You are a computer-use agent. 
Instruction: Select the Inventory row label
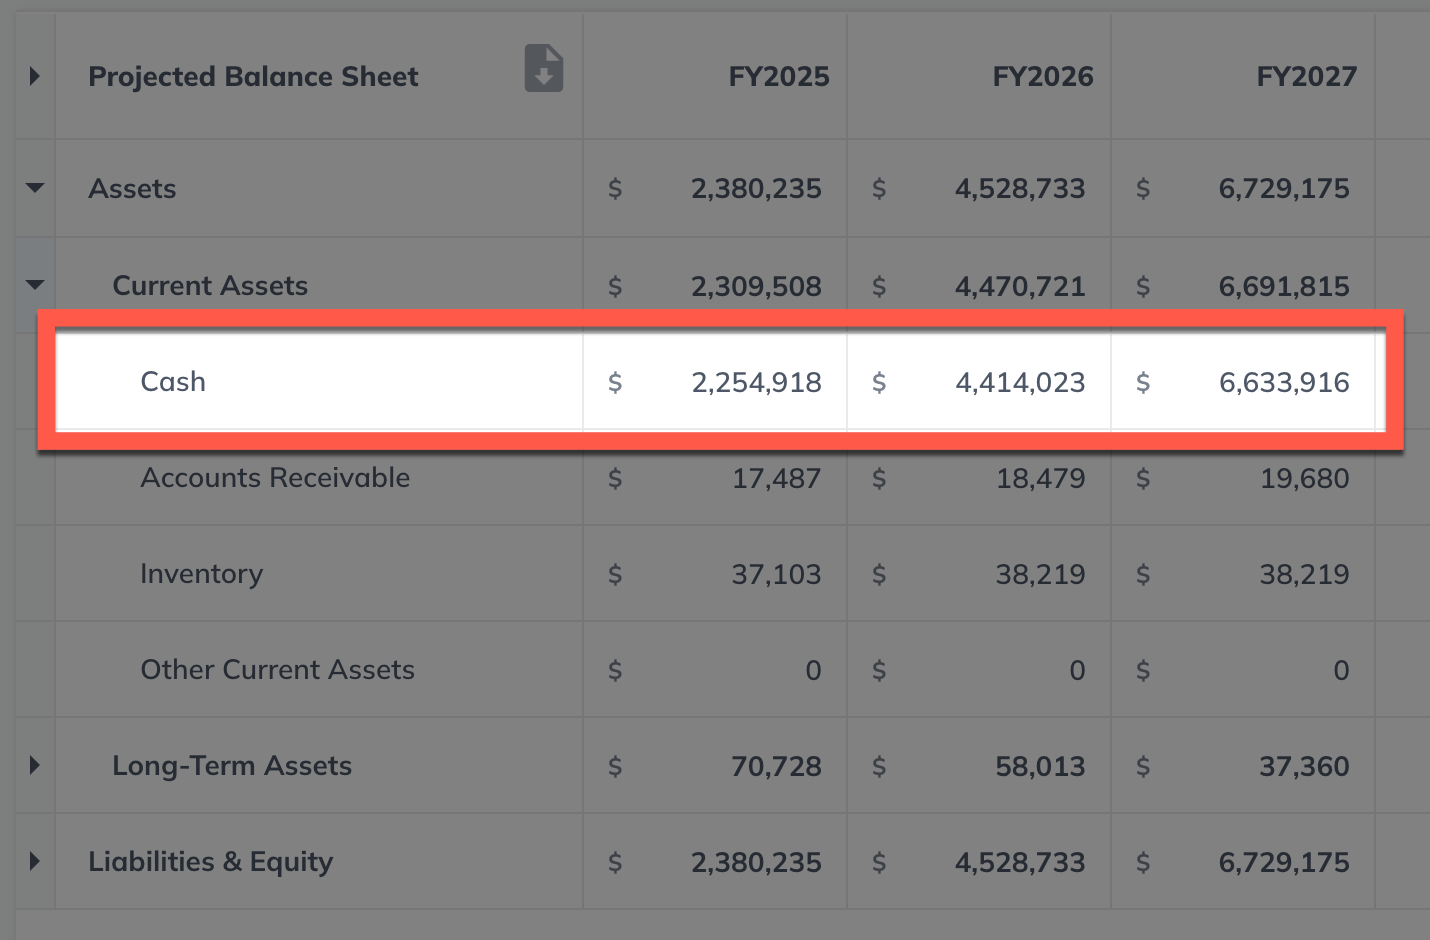click(x=202, y=574)
